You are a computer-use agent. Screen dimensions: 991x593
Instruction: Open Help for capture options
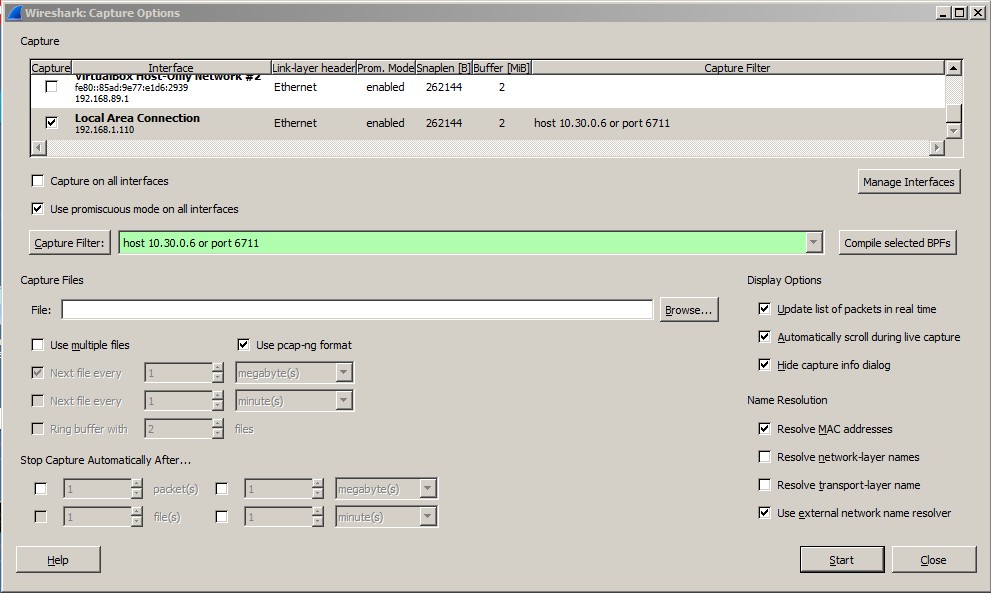pos(58,559)
